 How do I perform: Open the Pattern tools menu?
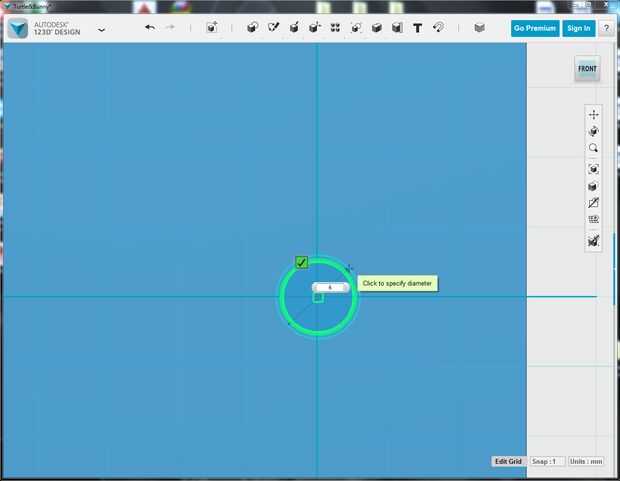[x=335, y=27]
